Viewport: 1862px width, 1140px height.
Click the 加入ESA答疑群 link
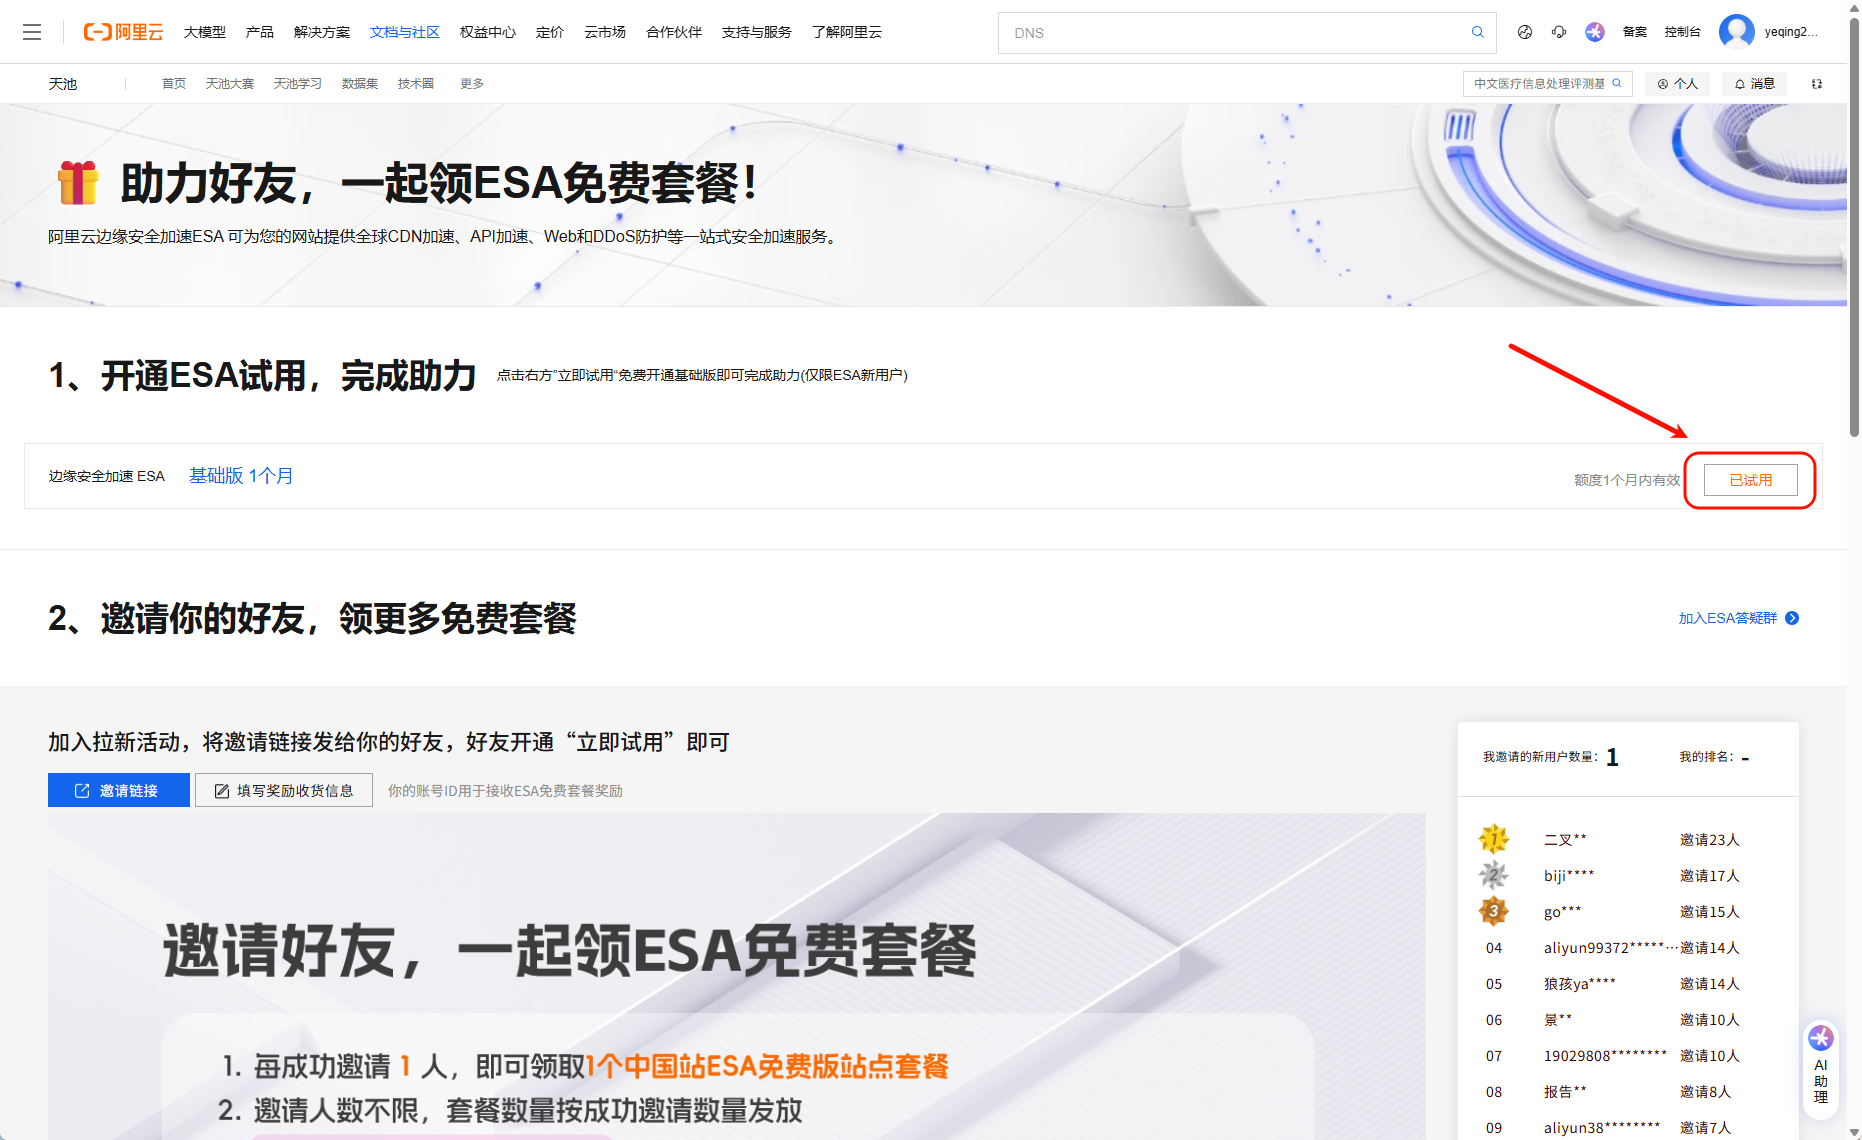[1728, 618]
